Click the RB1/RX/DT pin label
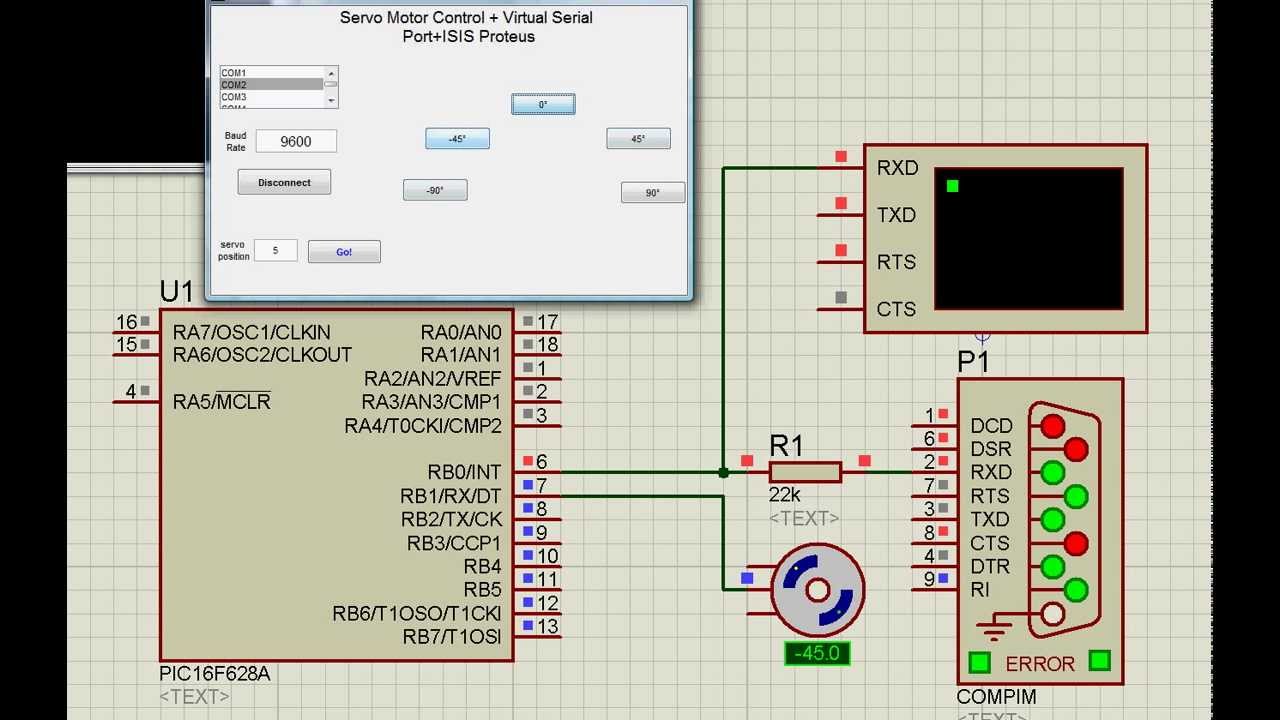Viewport: 1280px width, 720px height. [x=450, y=496]
